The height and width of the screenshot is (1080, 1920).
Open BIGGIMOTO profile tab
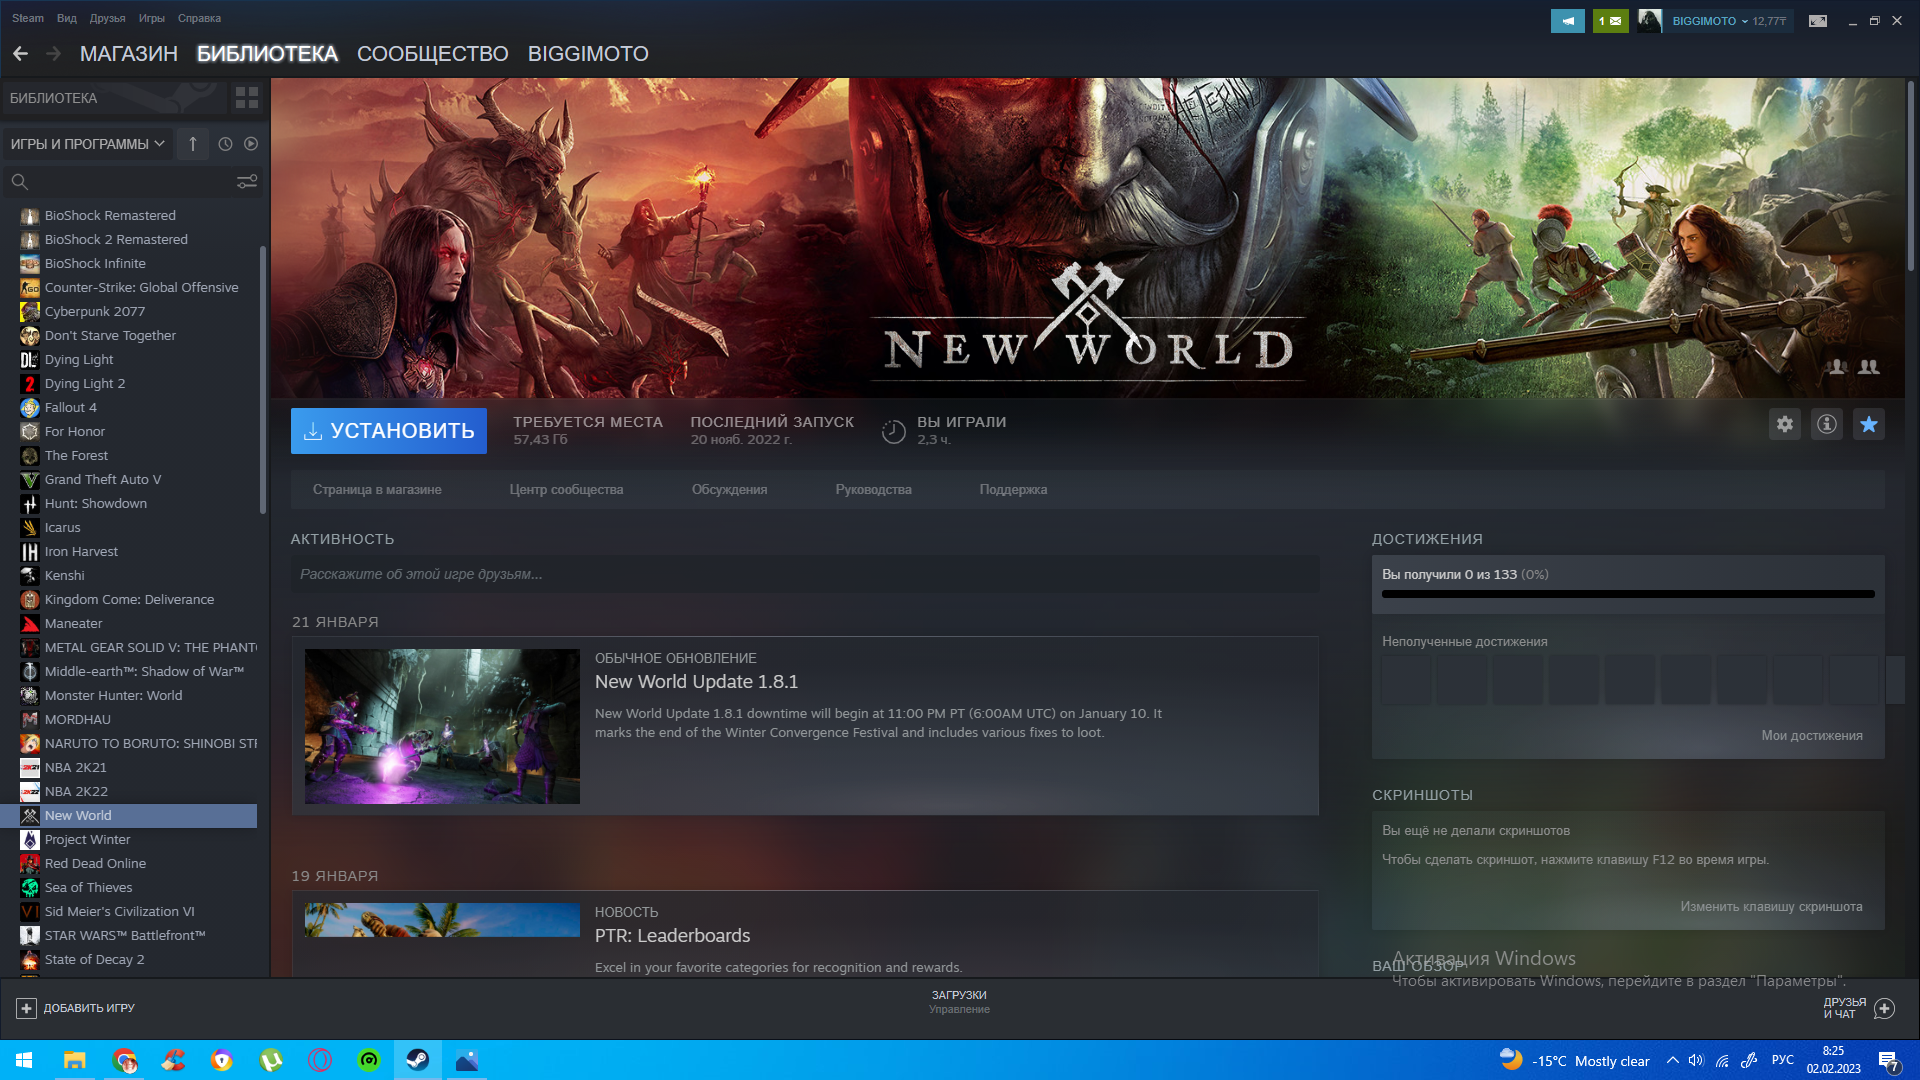588,54
